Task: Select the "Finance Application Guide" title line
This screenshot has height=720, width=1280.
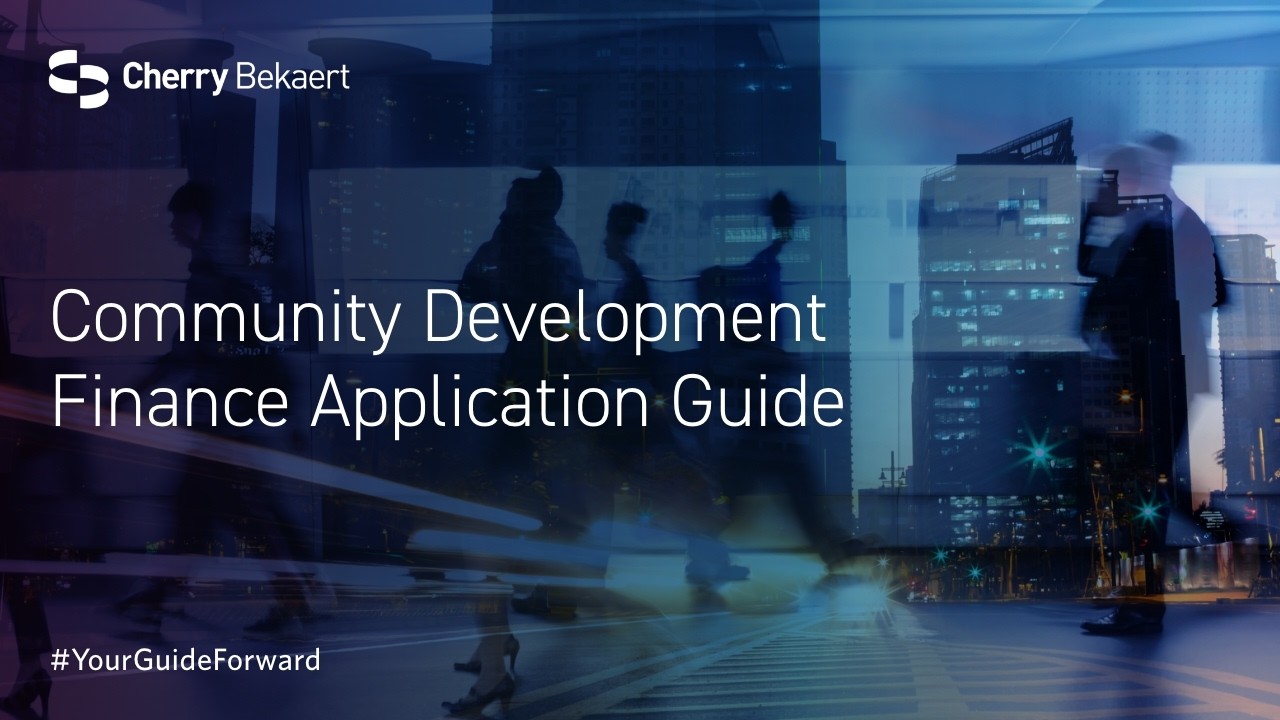Action: pos(447,402)
